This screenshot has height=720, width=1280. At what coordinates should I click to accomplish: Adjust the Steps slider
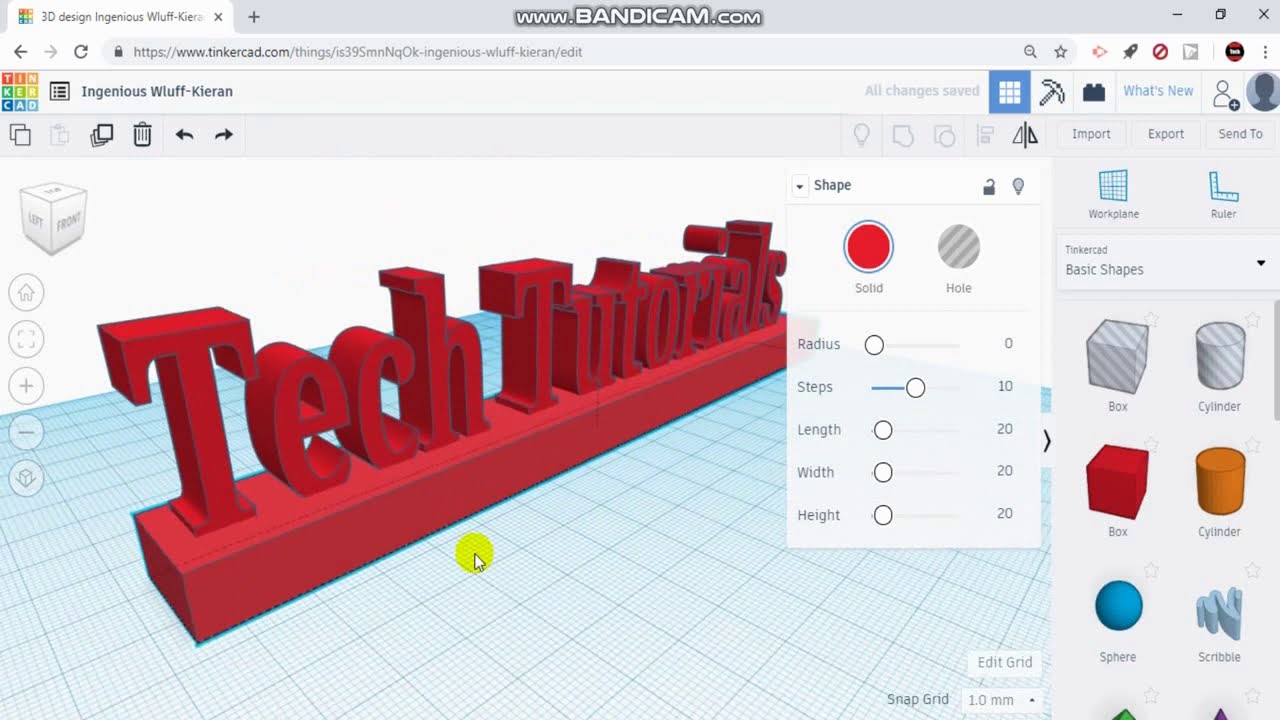pos(915,388)
